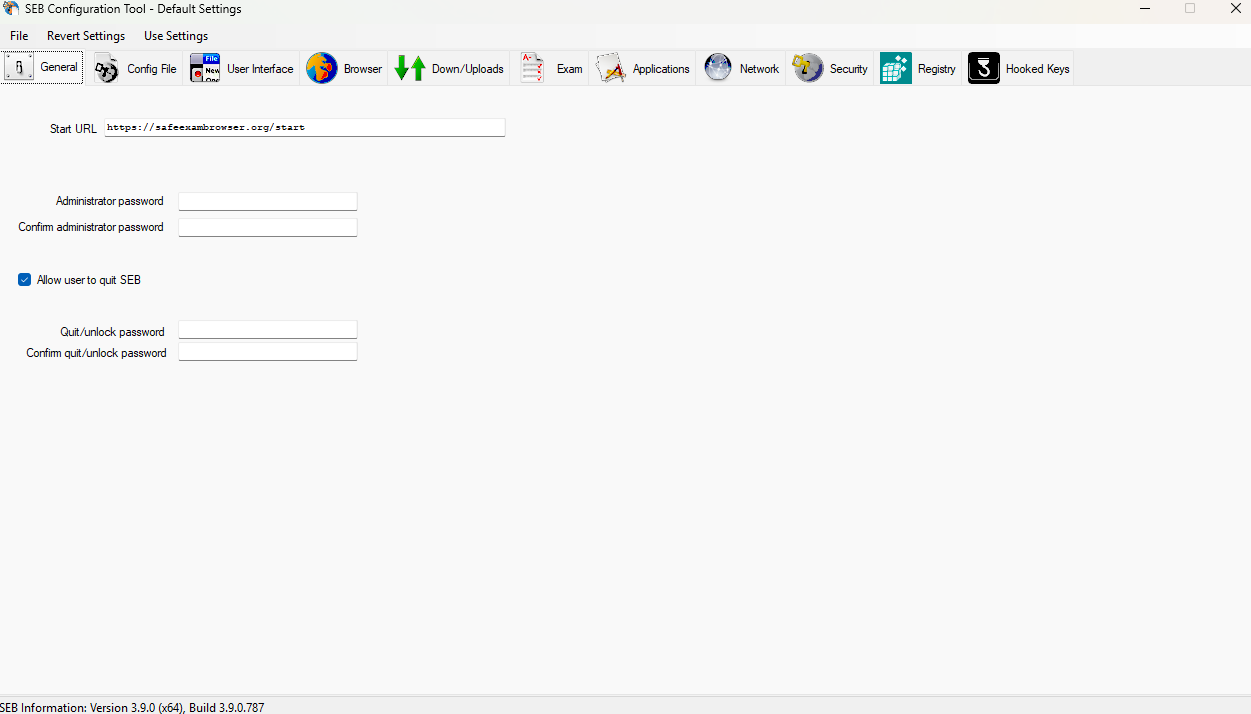The image size is (1251, 714).
Task: Open the Applications tab
Action: (643, 68)
